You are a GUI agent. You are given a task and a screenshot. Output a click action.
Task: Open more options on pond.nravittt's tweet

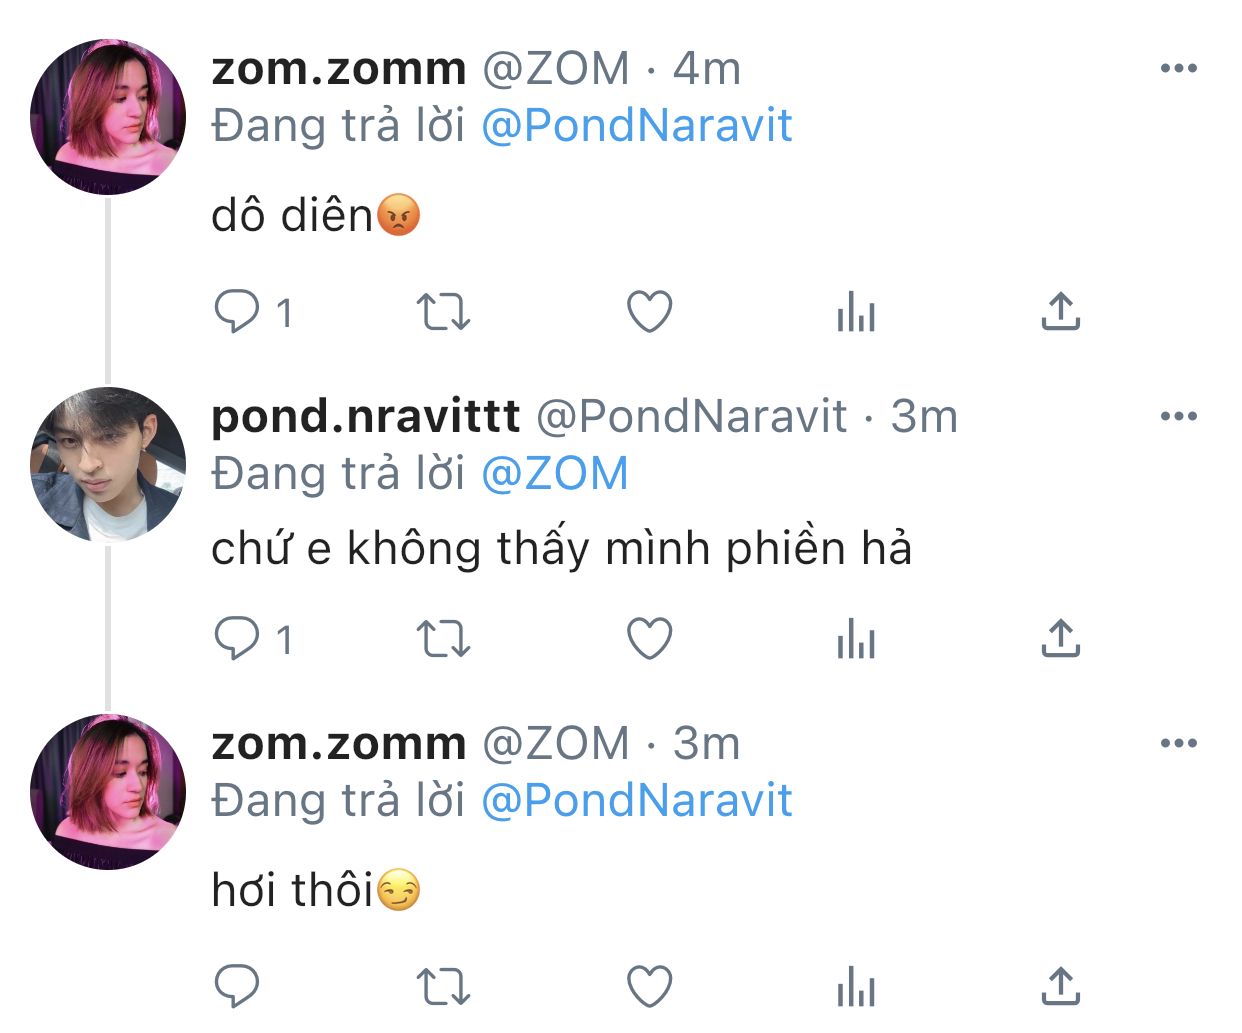coord(1179,416)
